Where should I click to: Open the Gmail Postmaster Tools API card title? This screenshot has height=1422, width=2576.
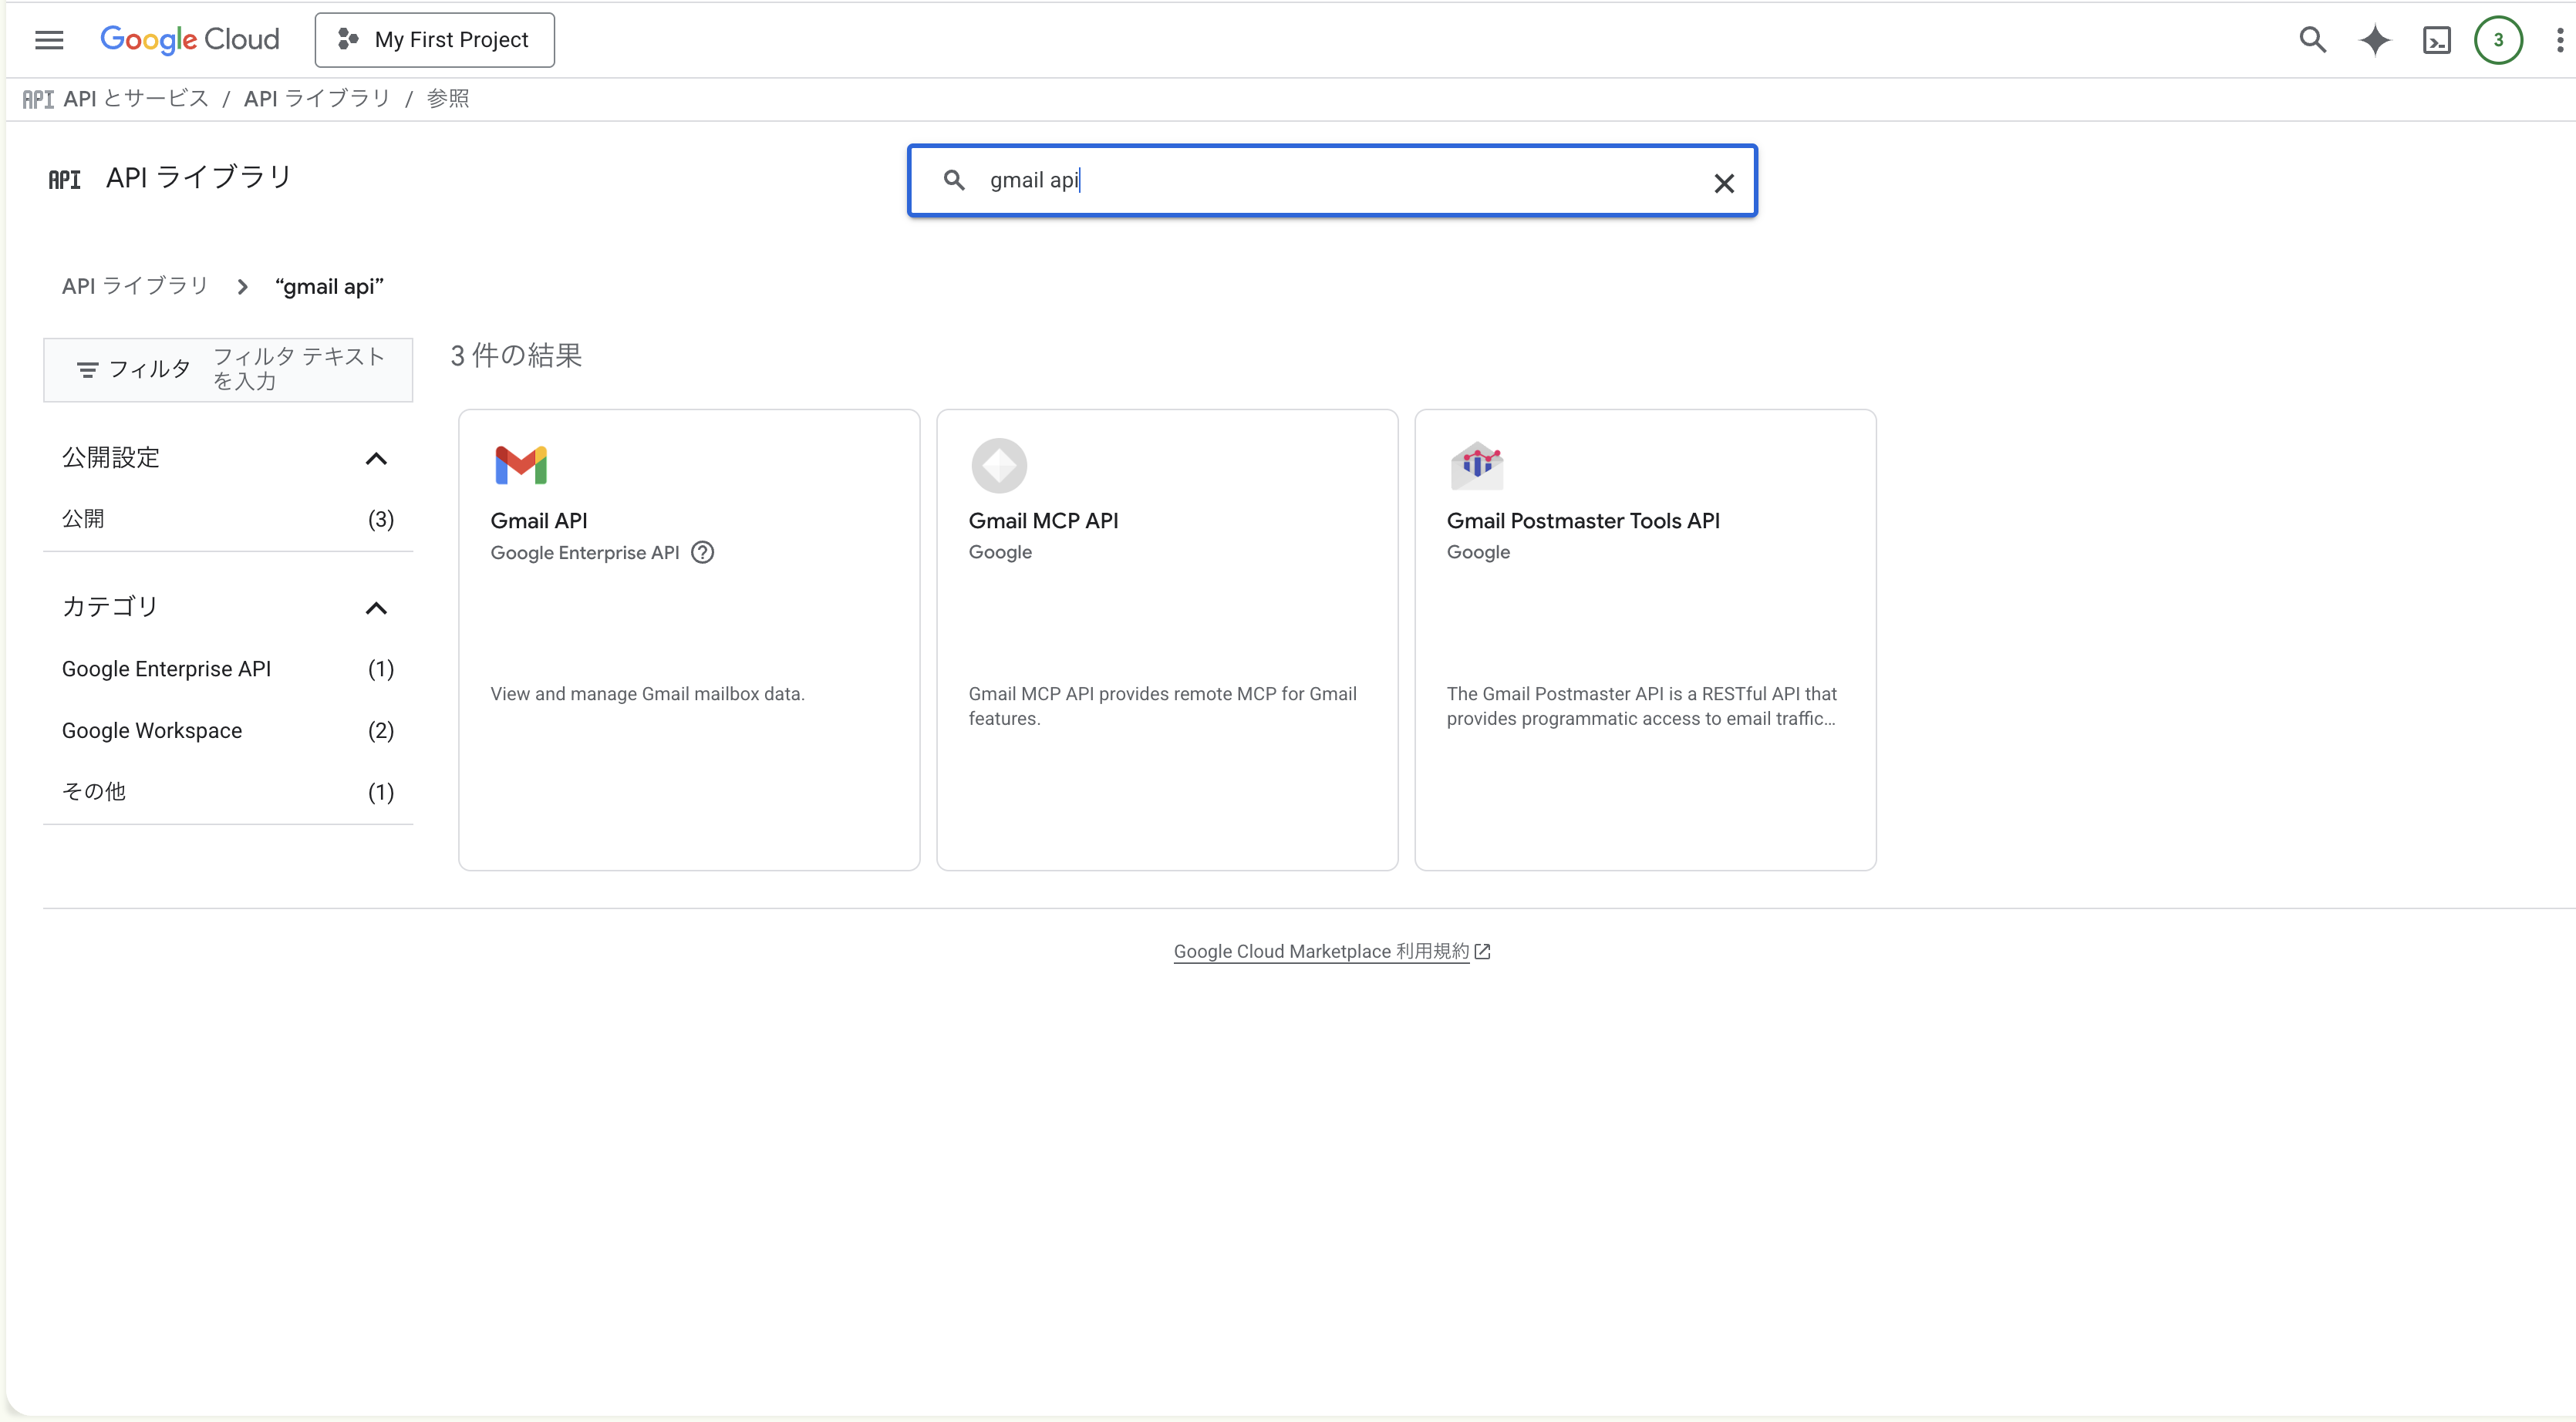(x=1583, y=521)
